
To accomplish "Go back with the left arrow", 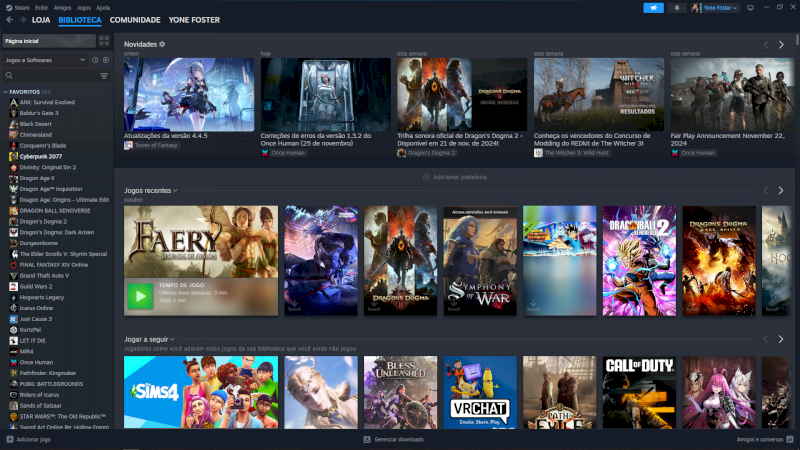I will pyautogui.click(x=9, y=20).
